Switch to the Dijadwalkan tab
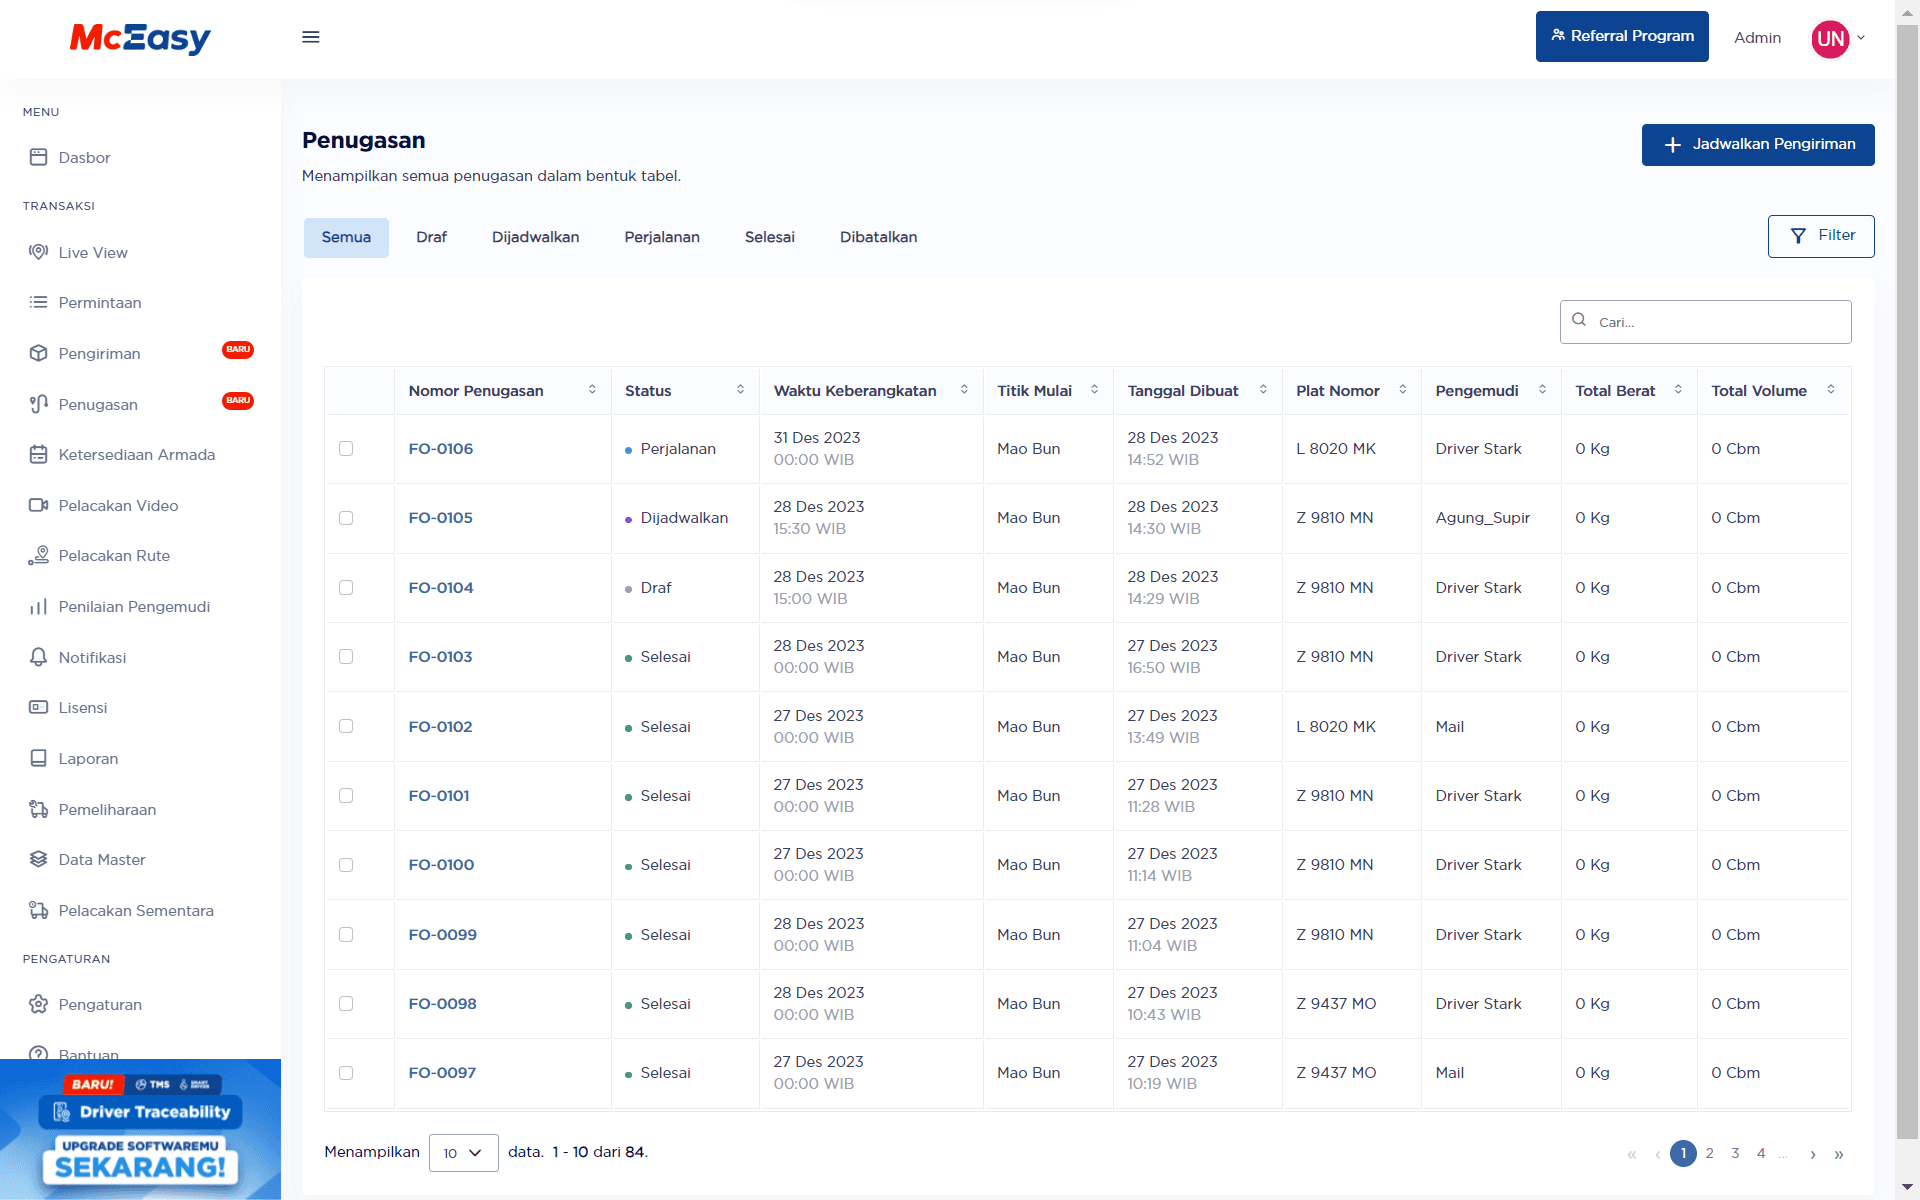Viewport: 1920px width, 1200px height. 535,237
